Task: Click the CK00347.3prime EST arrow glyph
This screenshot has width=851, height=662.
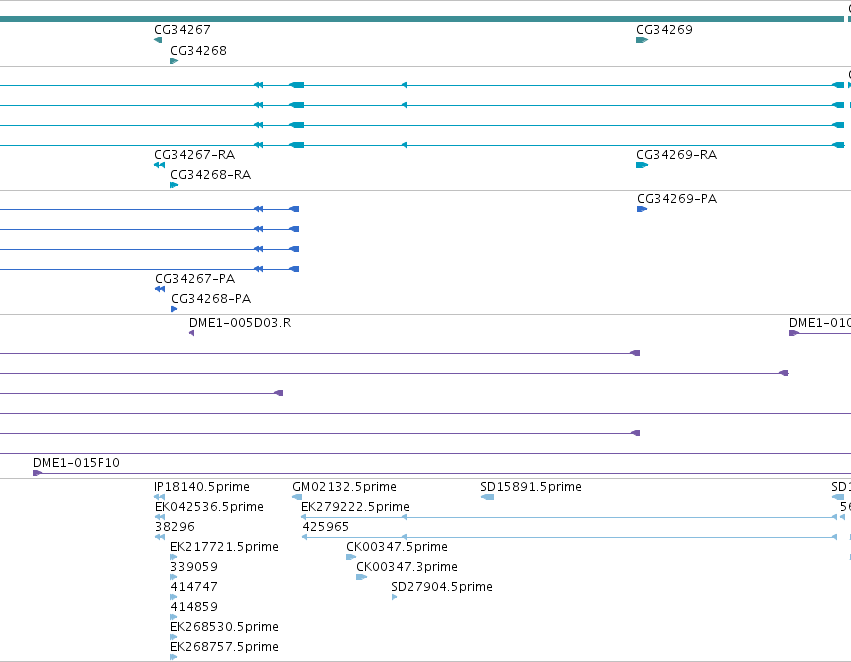Action: click(361, 577)
